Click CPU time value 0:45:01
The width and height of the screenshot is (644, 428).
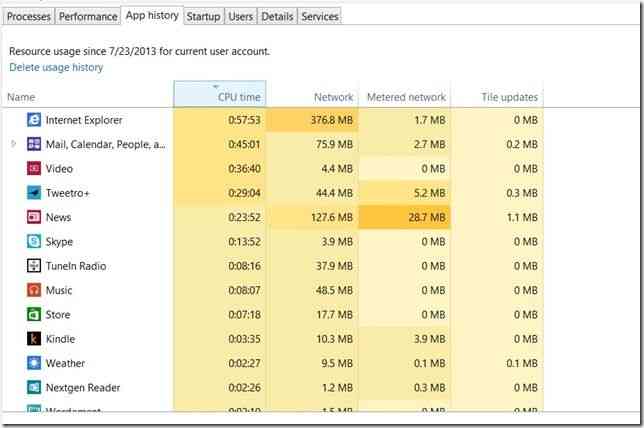[x=244, y=144]
